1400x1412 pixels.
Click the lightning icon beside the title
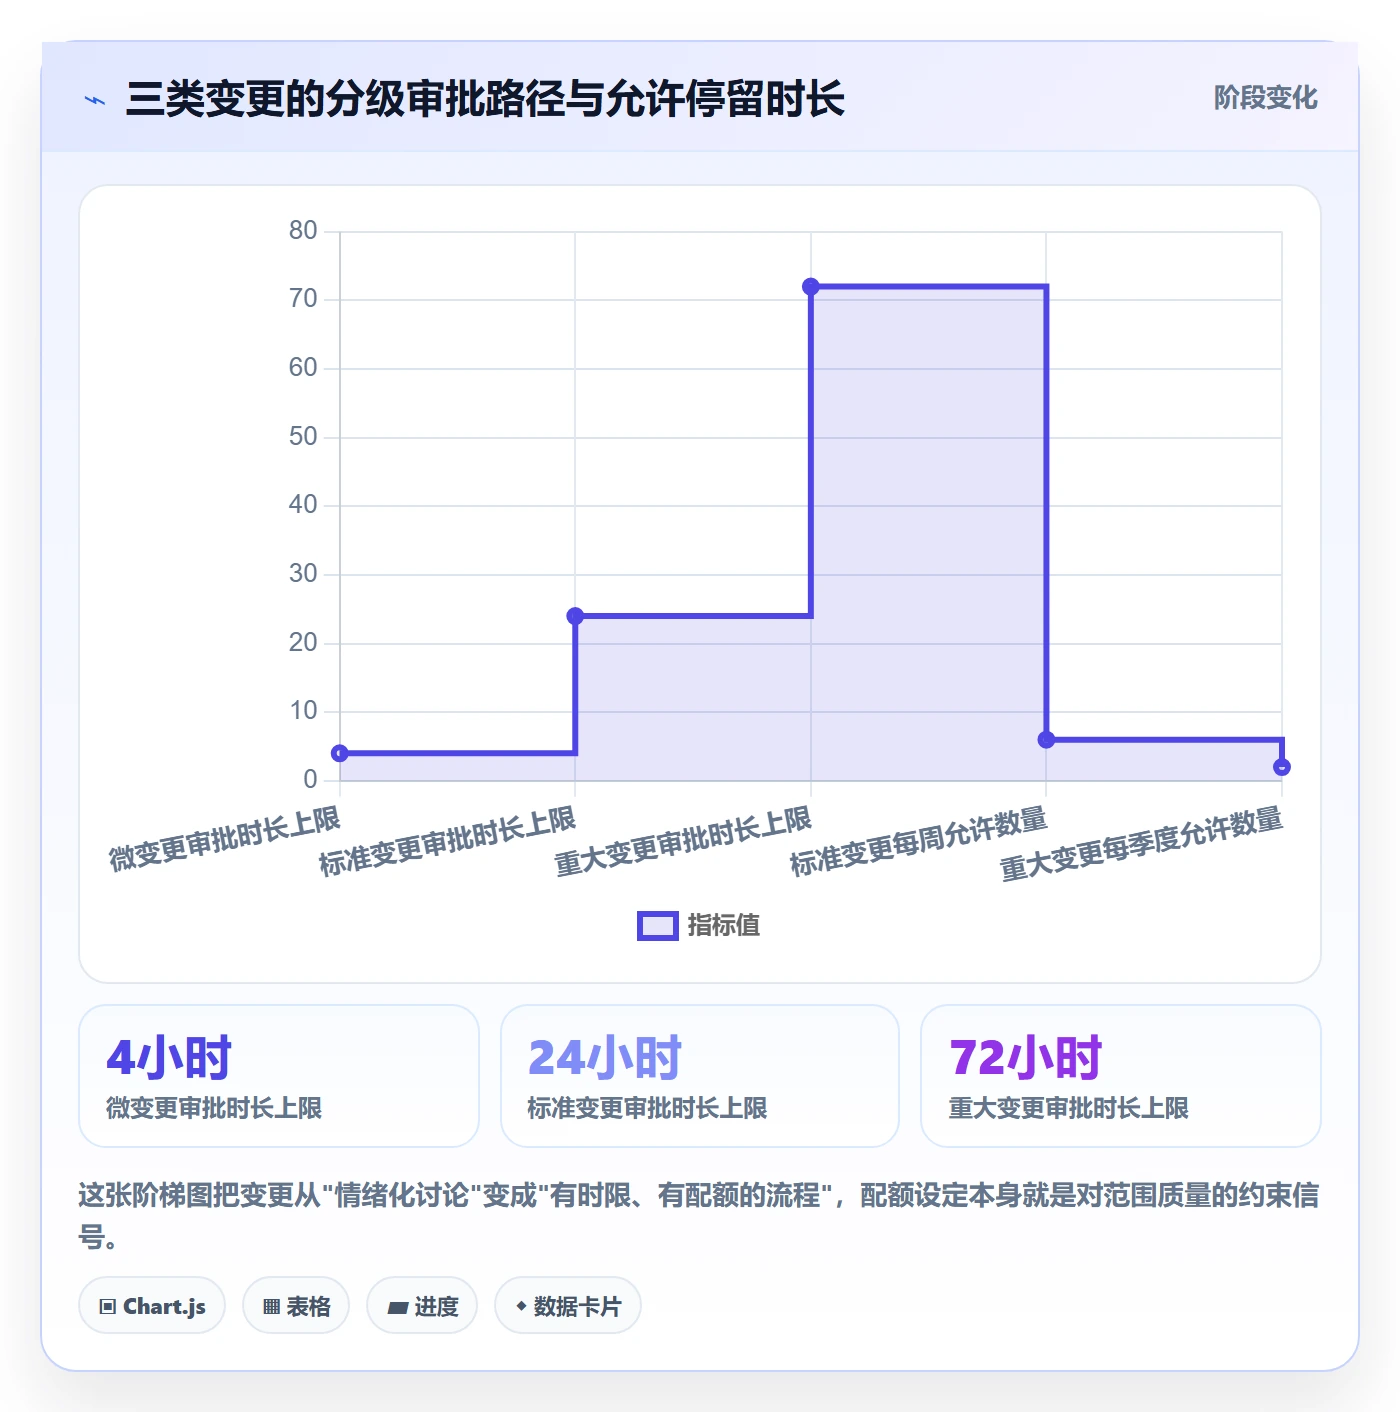click(x=95, y=100)
